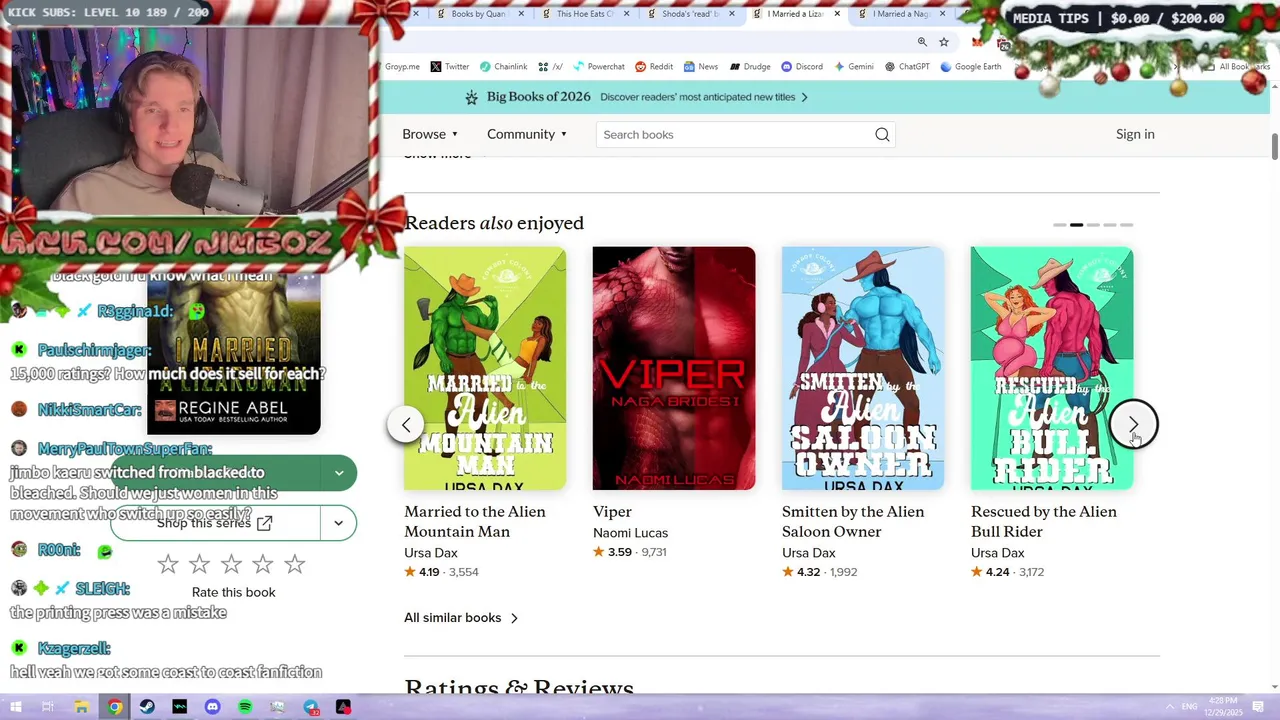Open the Chainlink bookmark

tap(503, 67)
